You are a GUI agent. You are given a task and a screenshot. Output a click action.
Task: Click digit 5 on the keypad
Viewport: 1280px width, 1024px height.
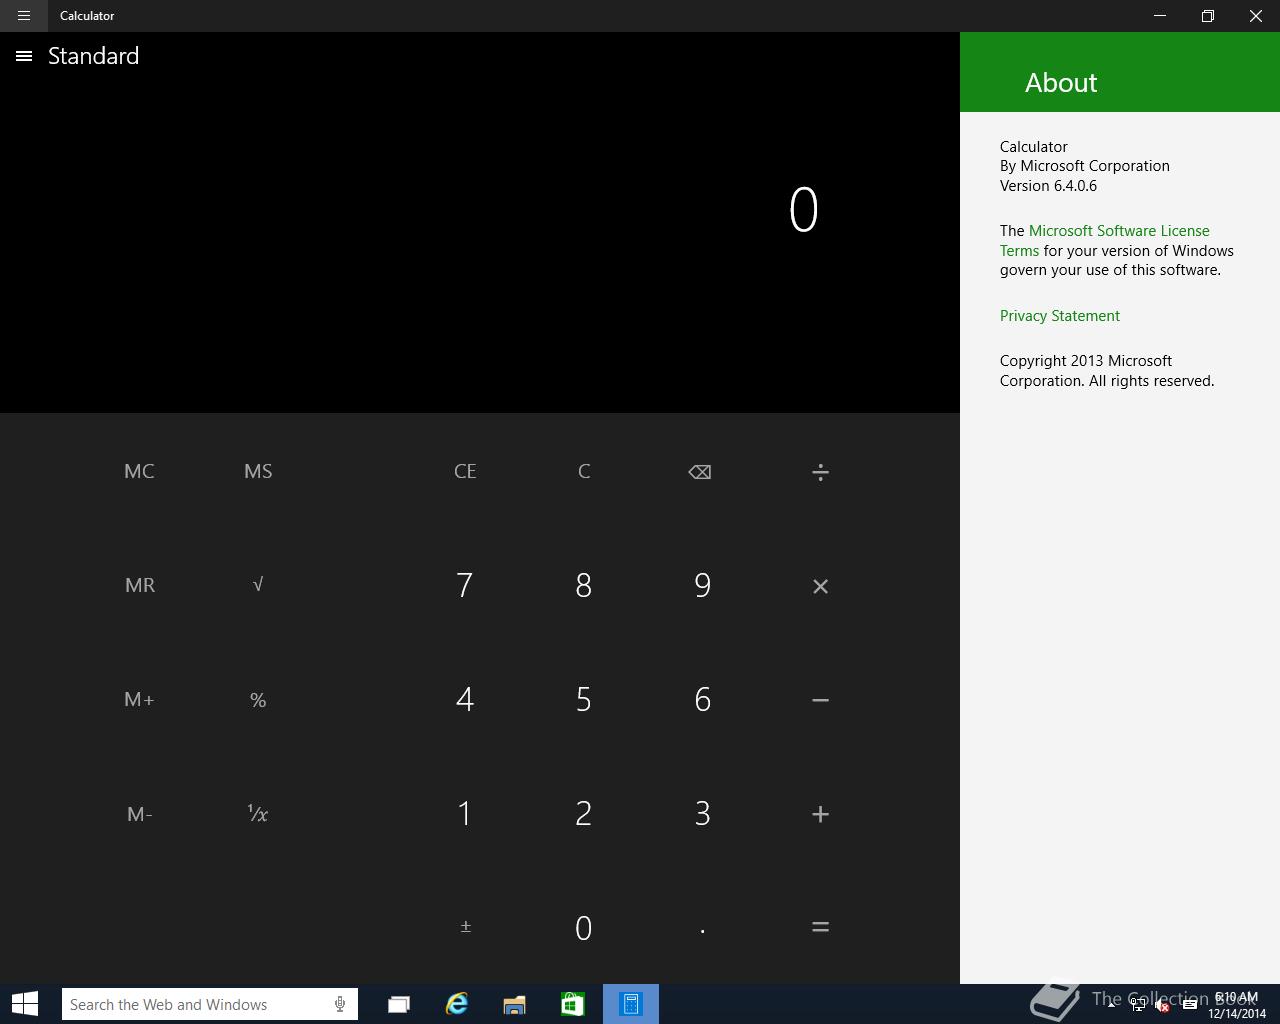pos(584,699)
